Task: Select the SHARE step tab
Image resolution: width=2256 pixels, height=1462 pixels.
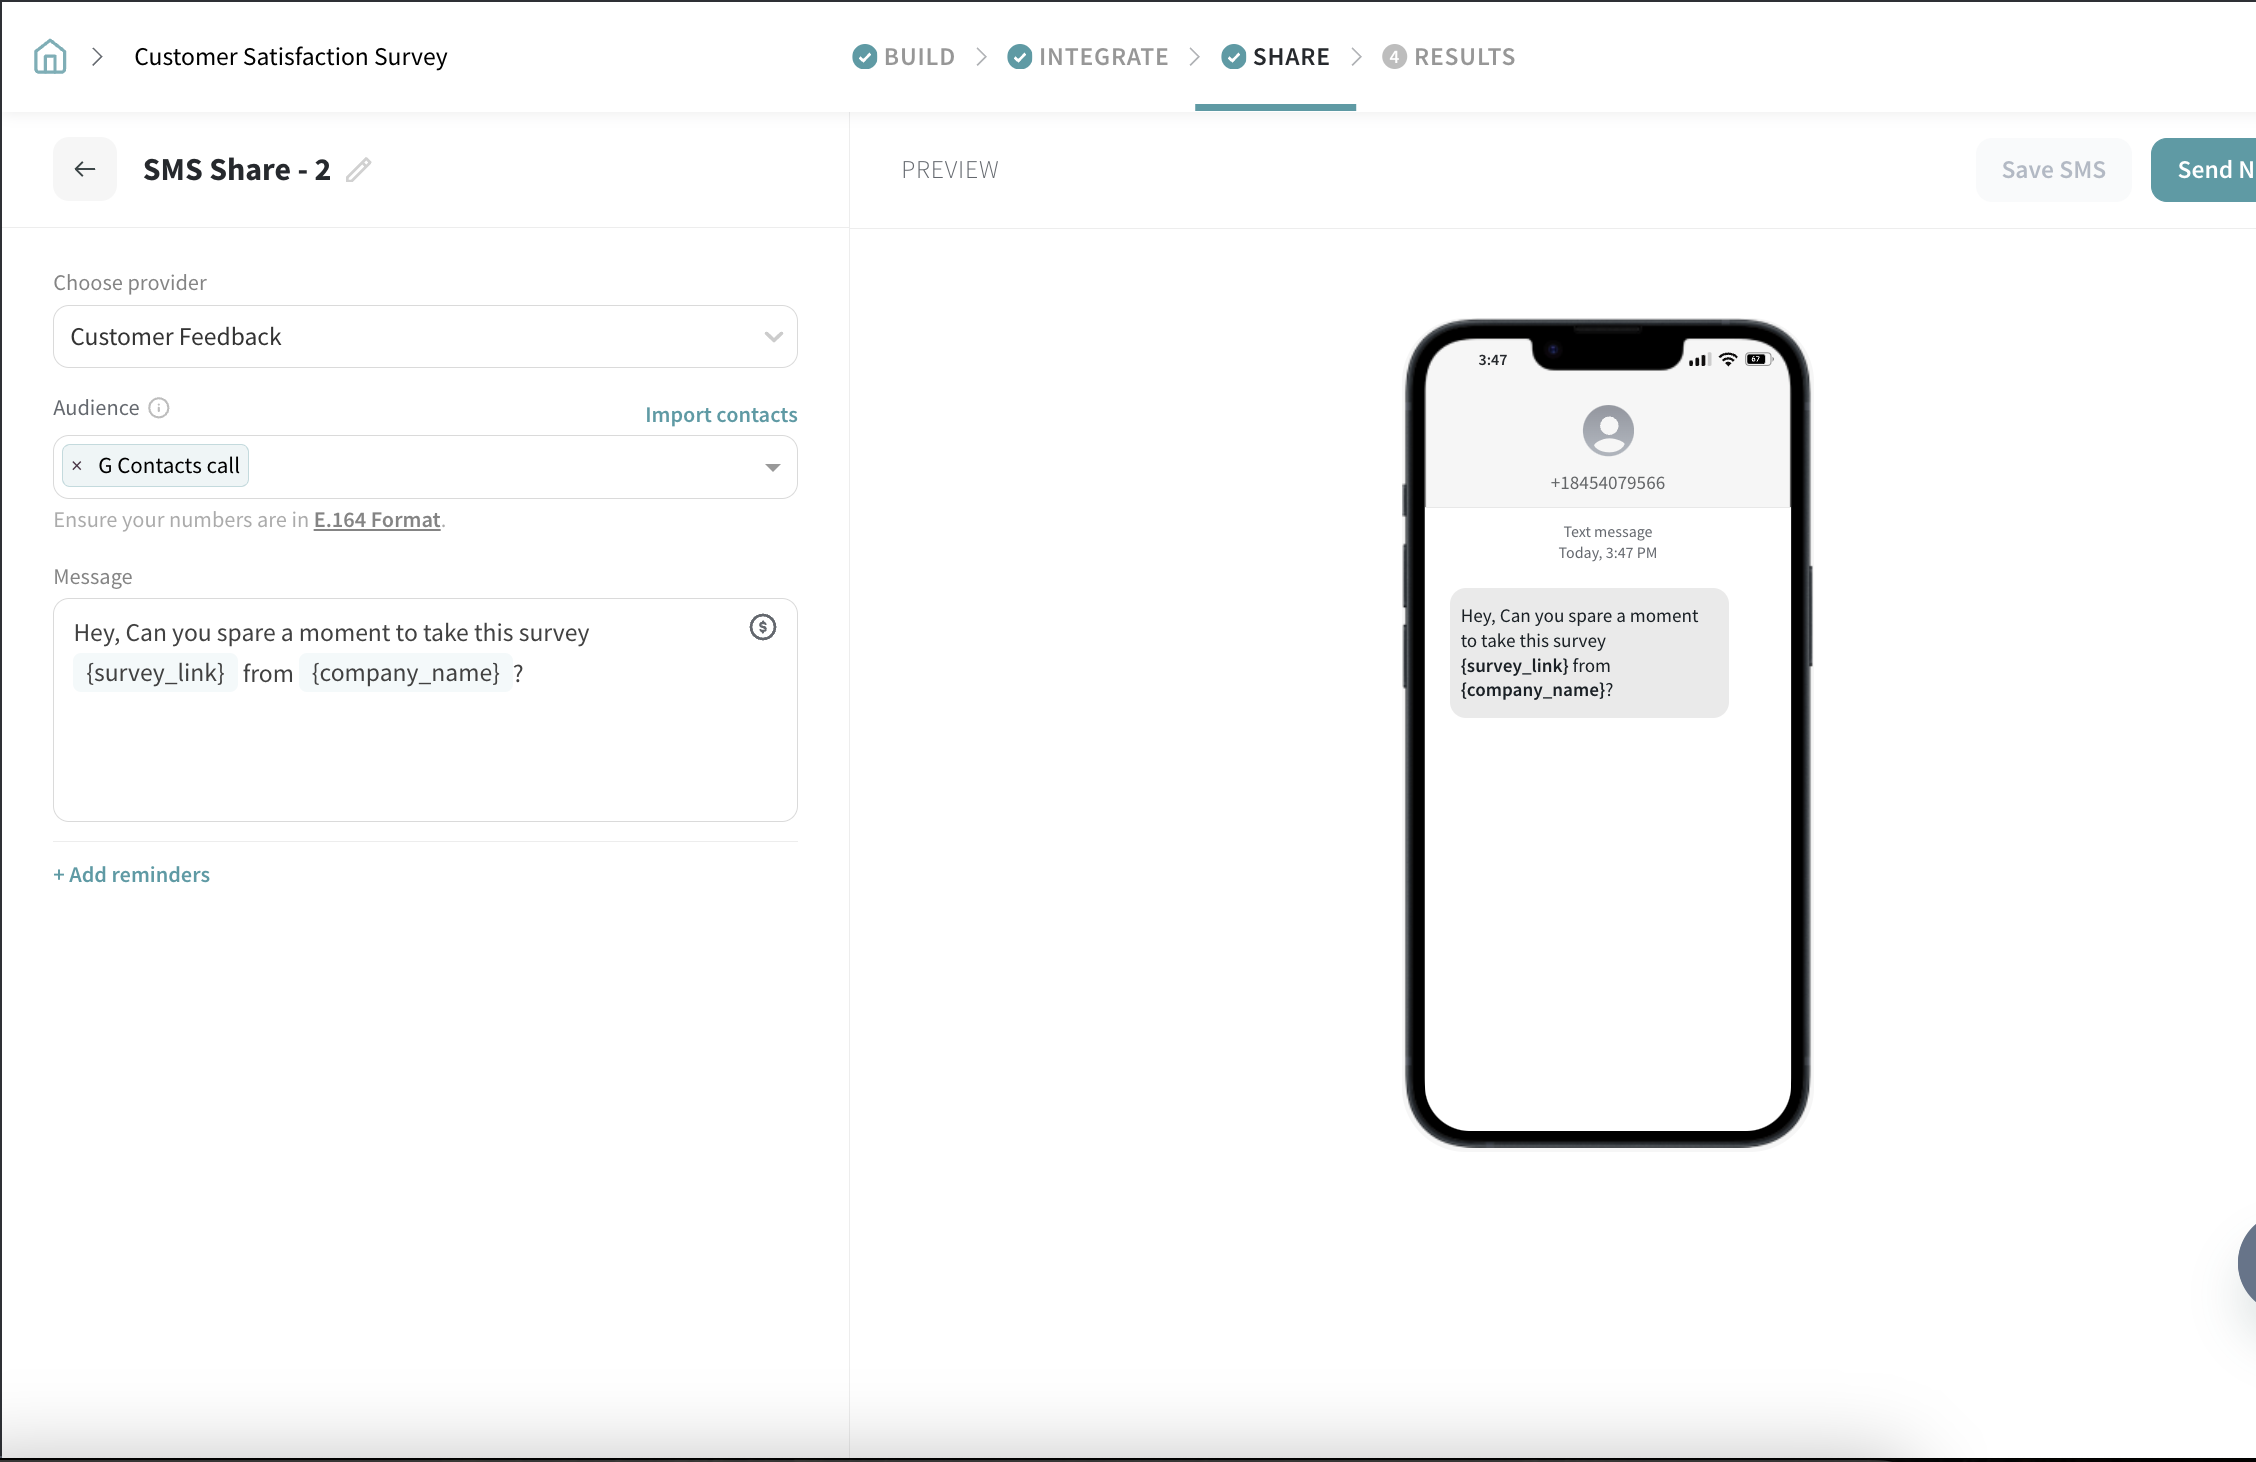Action: pyautogui.click(x=1276, y=57)
